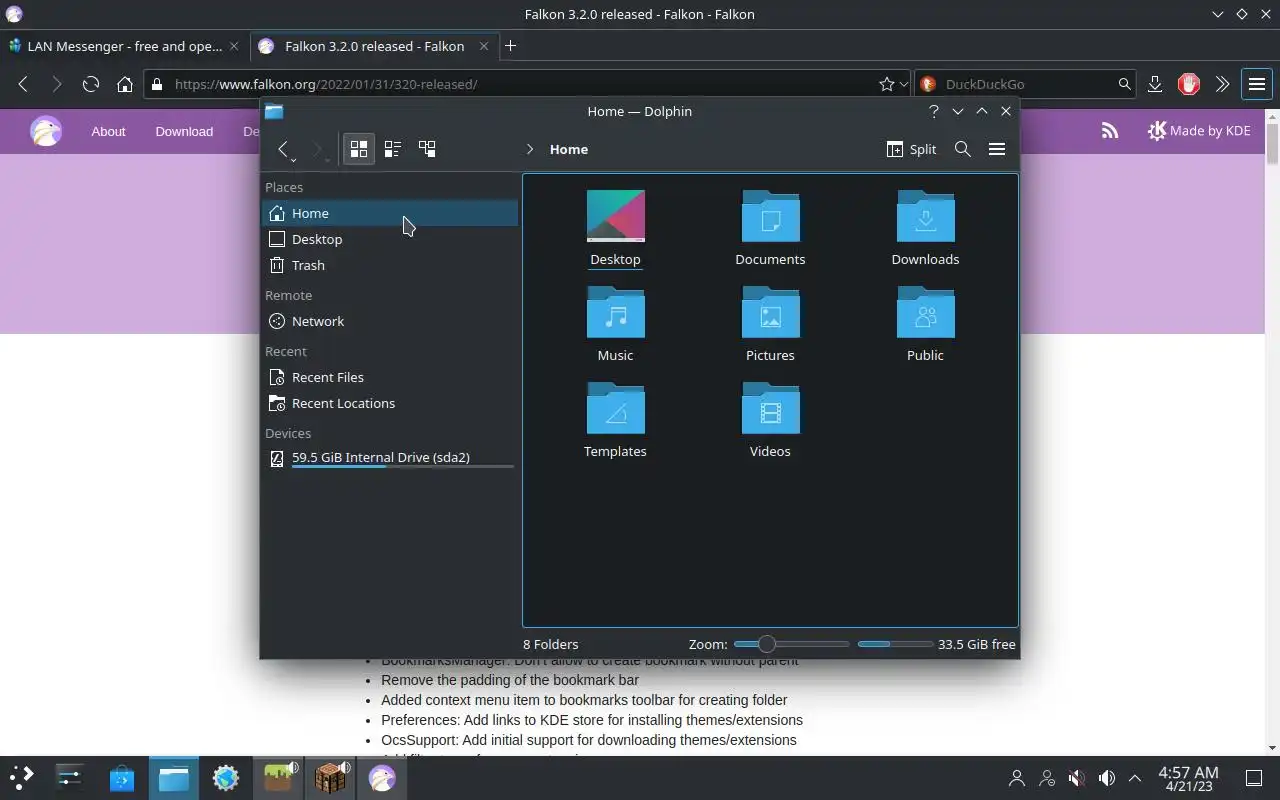
Task: Click Download link on Falkon website
Action: 184,131
